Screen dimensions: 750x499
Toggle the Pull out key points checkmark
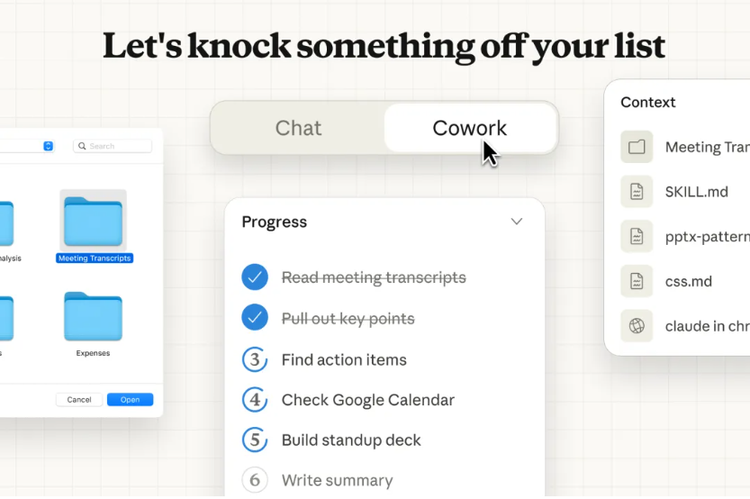(x=255, y=319)
